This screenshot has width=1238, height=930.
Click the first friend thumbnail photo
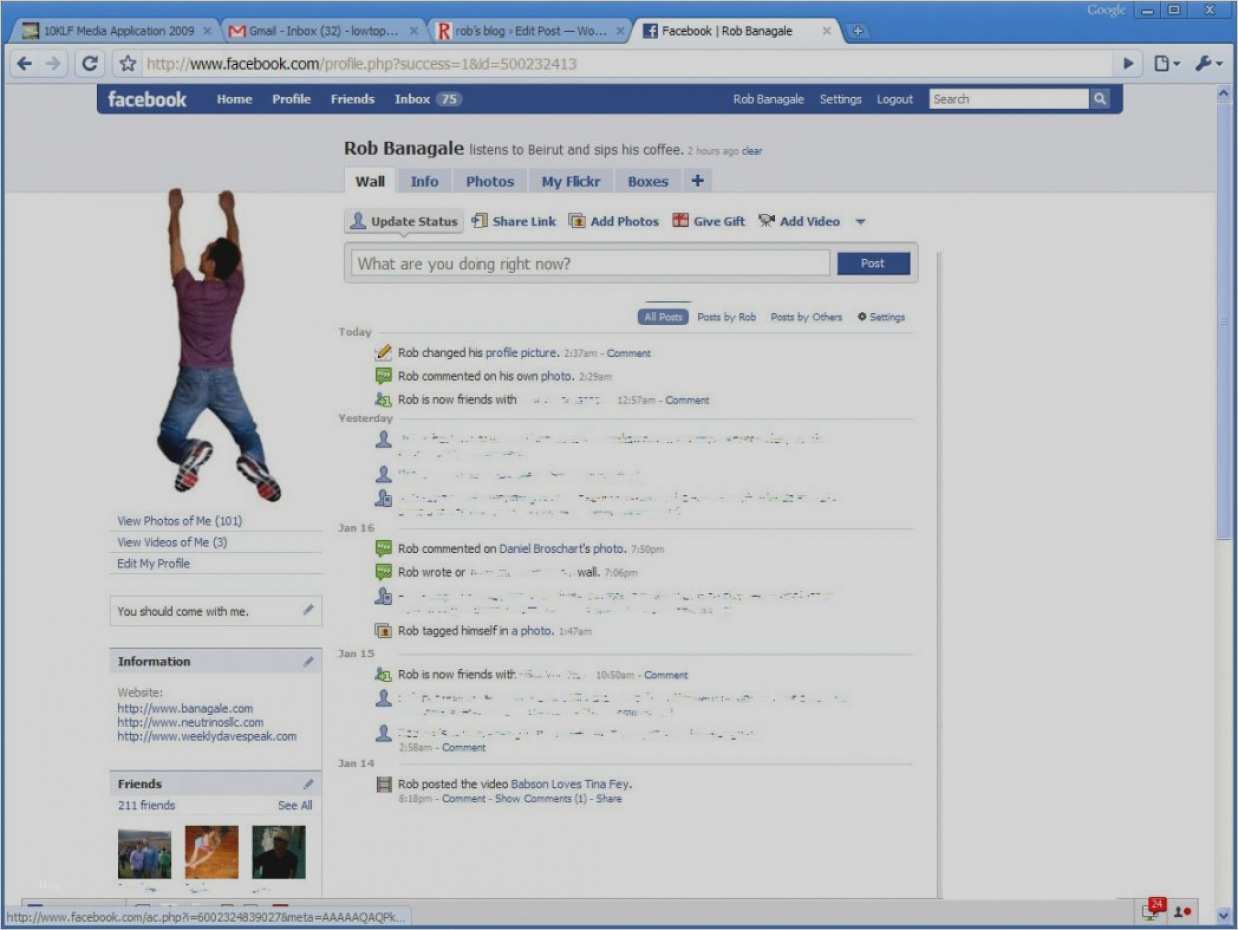[144, 852]
